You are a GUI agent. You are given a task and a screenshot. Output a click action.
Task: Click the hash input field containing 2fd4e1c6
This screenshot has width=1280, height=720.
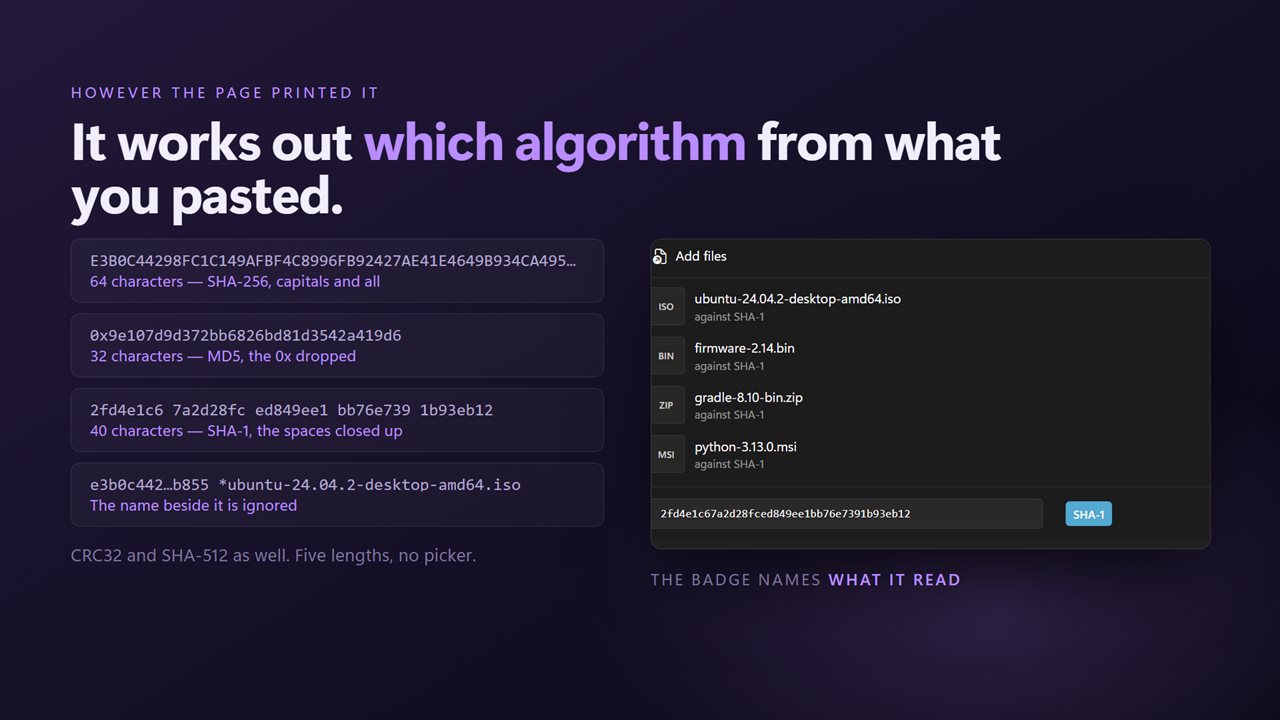pyautogui.click(x=846, y=514)
